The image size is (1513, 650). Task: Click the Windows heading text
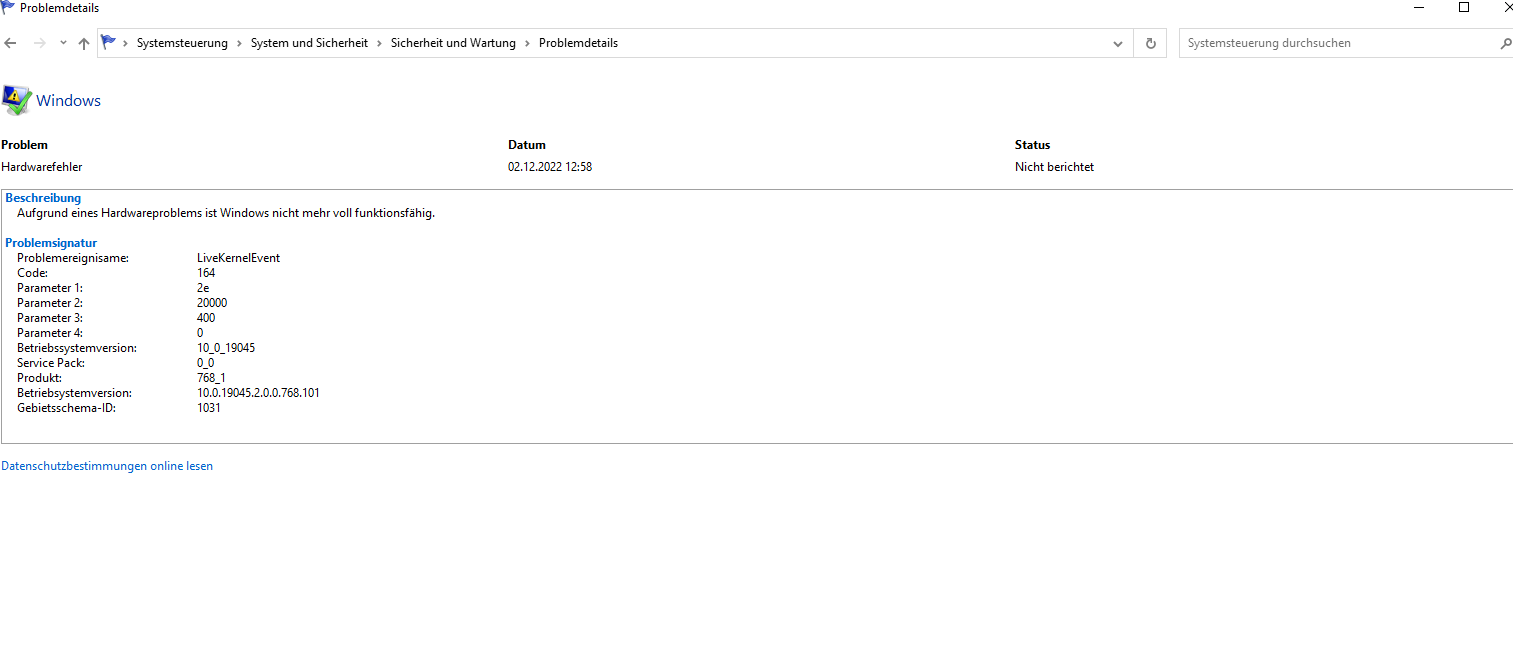click(68, 101)
